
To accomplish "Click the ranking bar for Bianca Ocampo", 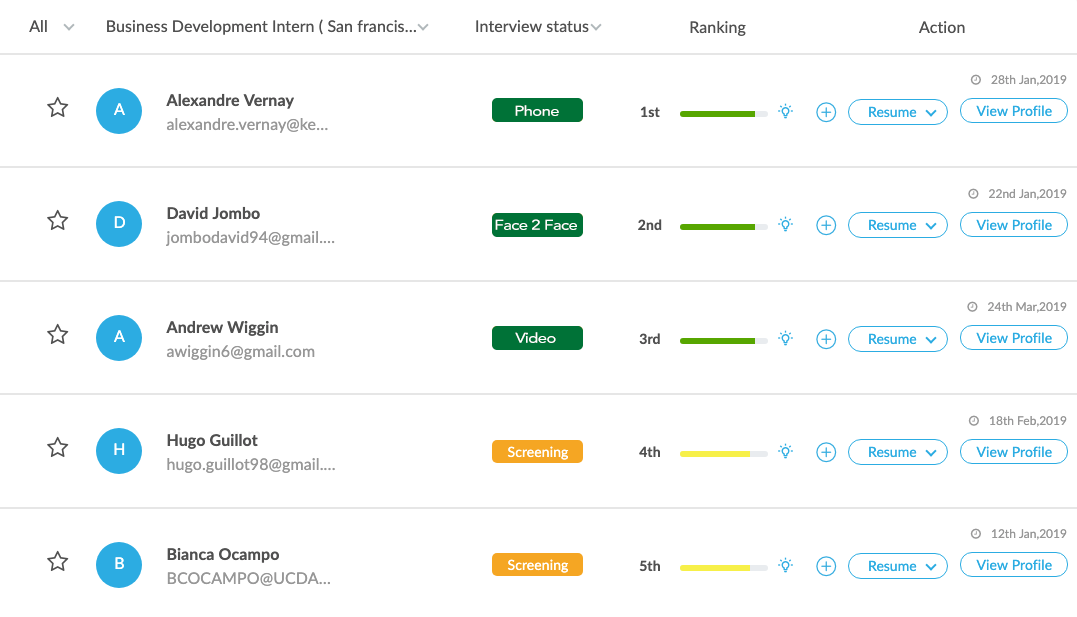I will (723, 567).
